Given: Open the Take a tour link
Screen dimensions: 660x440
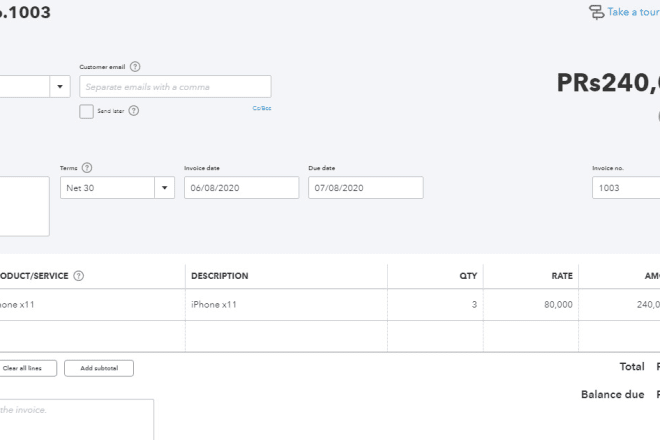Looking at the screenshot, I should click(633, 12).
